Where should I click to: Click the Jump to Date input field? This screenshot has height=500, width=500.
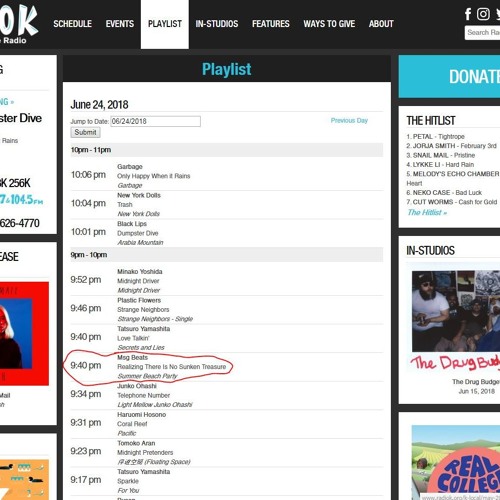click(x=155, y=121)
